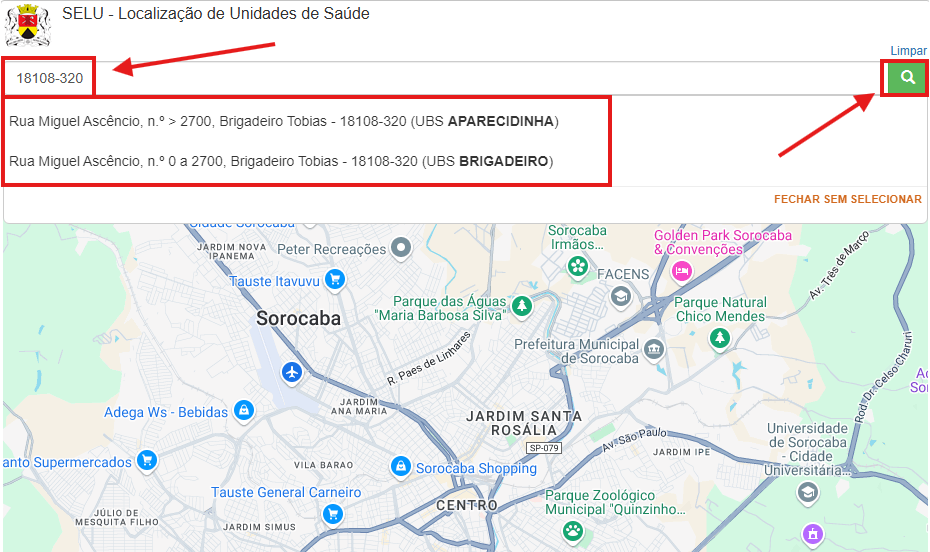Image resolution: width=930 pixels, height=552 pixels.
Task: Click the FACENS graduation cap pin
Action: click(x=621, y=296)
